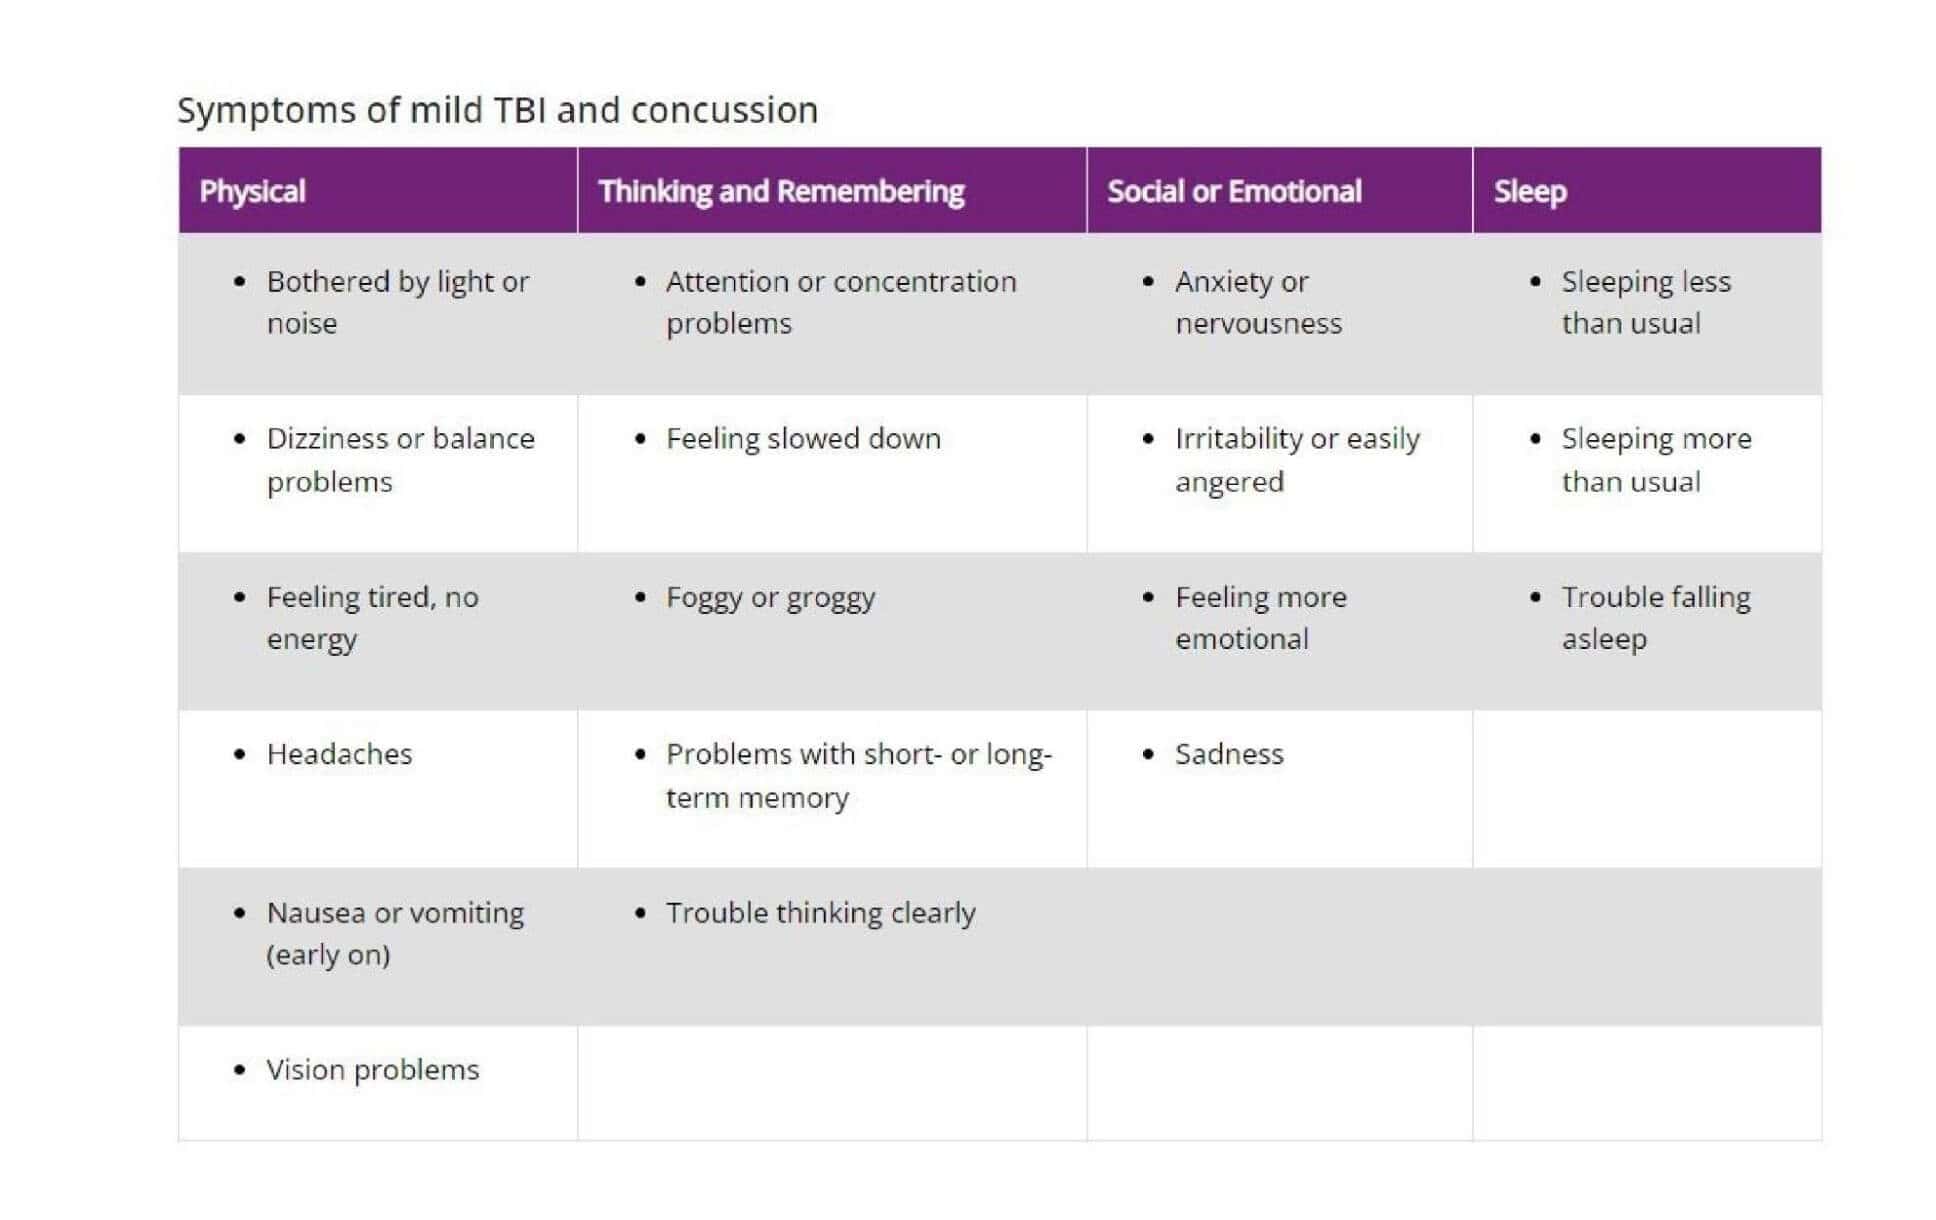Screen dimensions: 1936x1220
Task: Select the Sleep column header
Action: click(1646, 190)
